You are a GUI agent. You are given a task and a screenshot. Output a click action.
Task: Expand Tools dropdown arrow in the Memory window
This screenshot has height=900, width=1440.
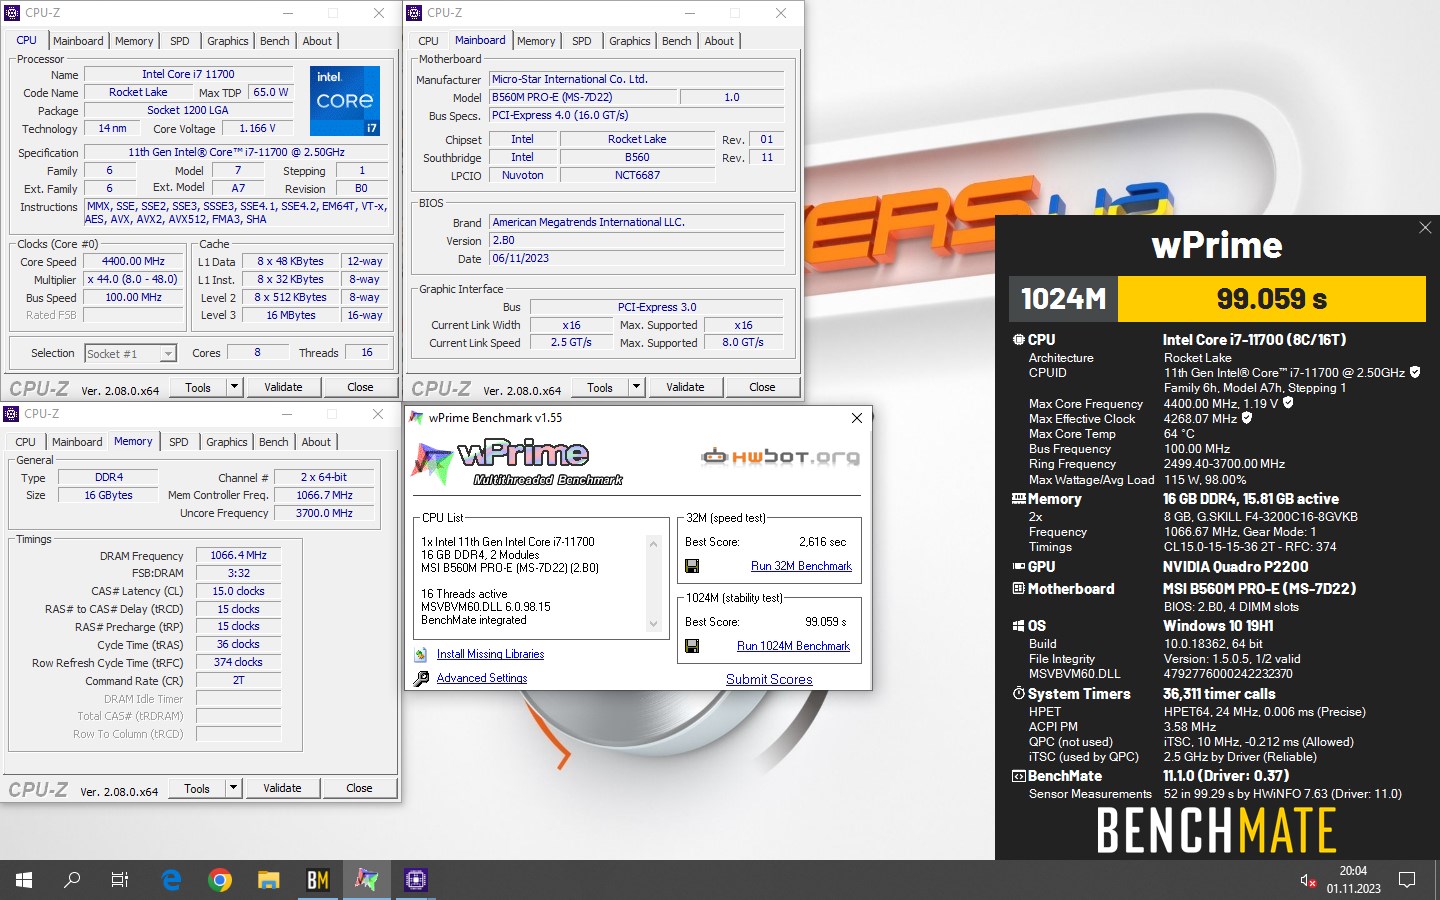(233, 788)
